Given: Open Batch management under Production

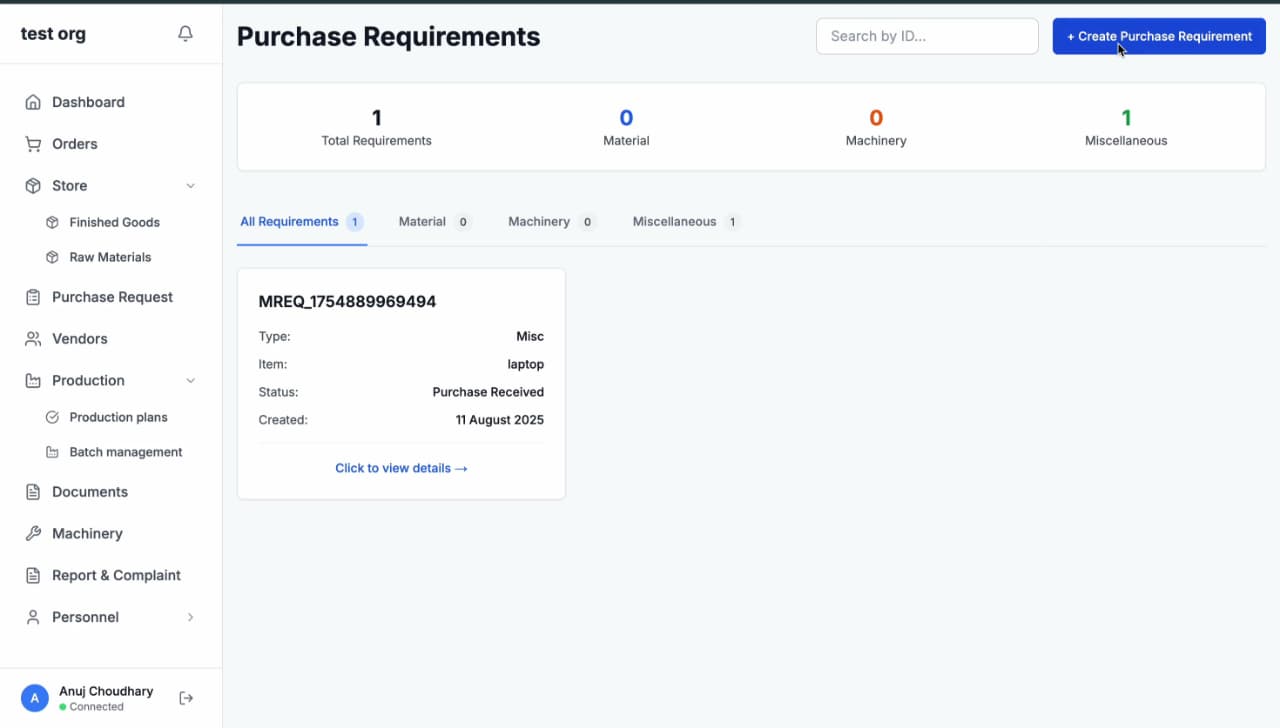Looking at the screenshot, I should click(125, 452).
